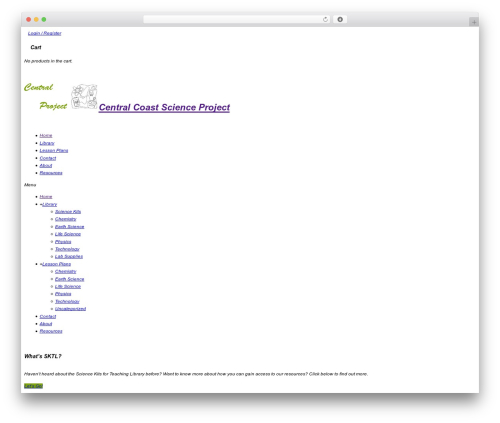Open Technology under the Library submenu
The height and width of the screenshot is (423, 500).
[67, 249]
